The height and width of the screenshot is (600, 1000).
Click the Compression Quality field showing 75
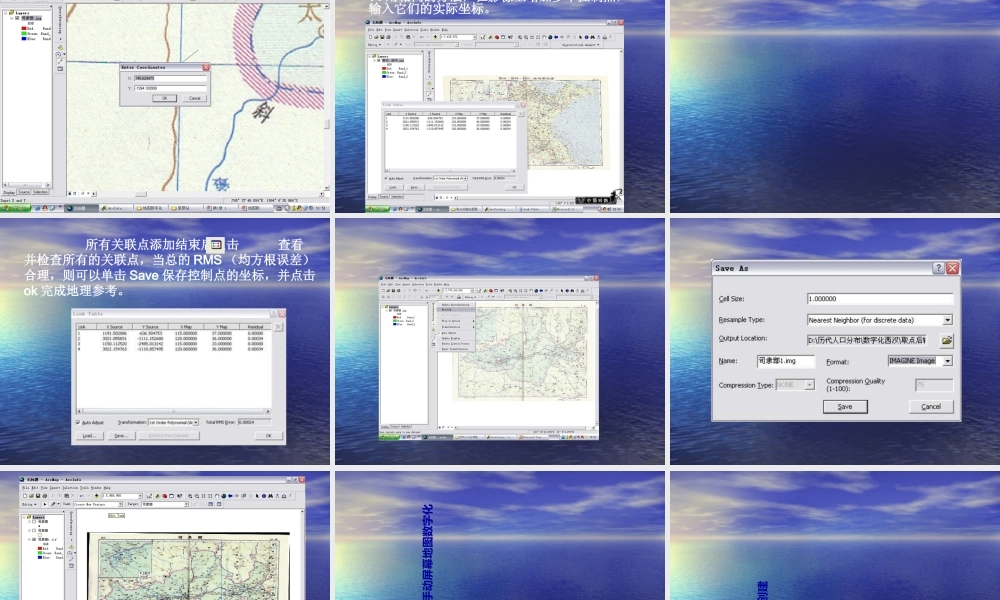(934, 384)
